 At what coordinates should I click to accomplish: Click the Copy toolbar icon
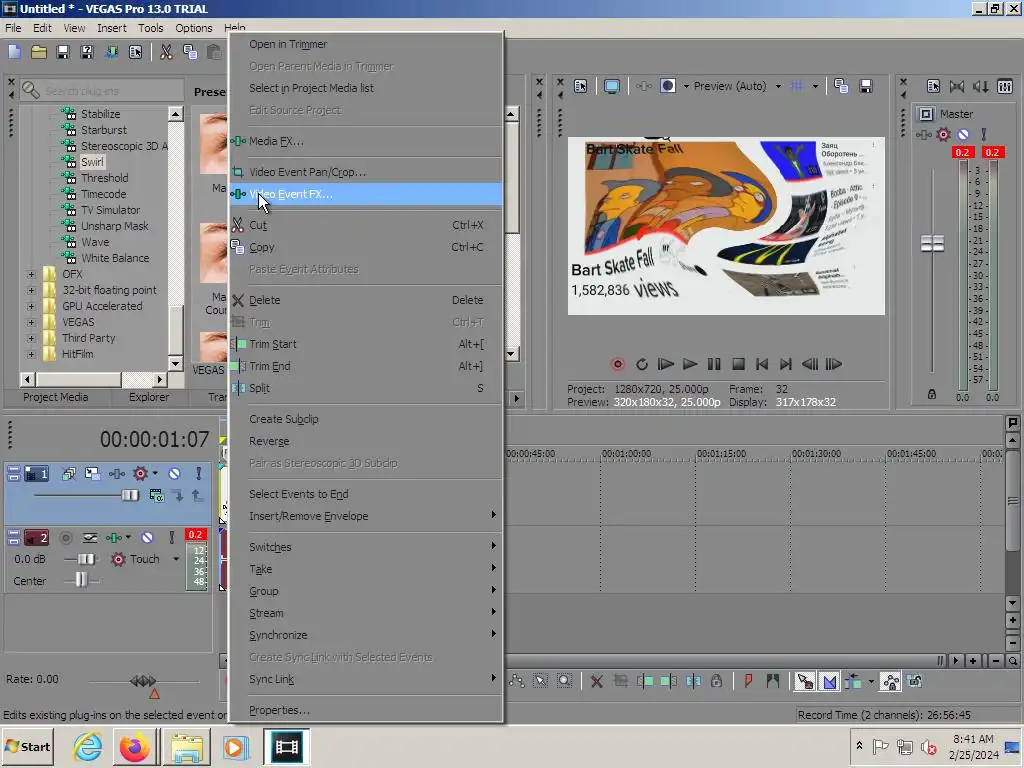click(190, 52)
